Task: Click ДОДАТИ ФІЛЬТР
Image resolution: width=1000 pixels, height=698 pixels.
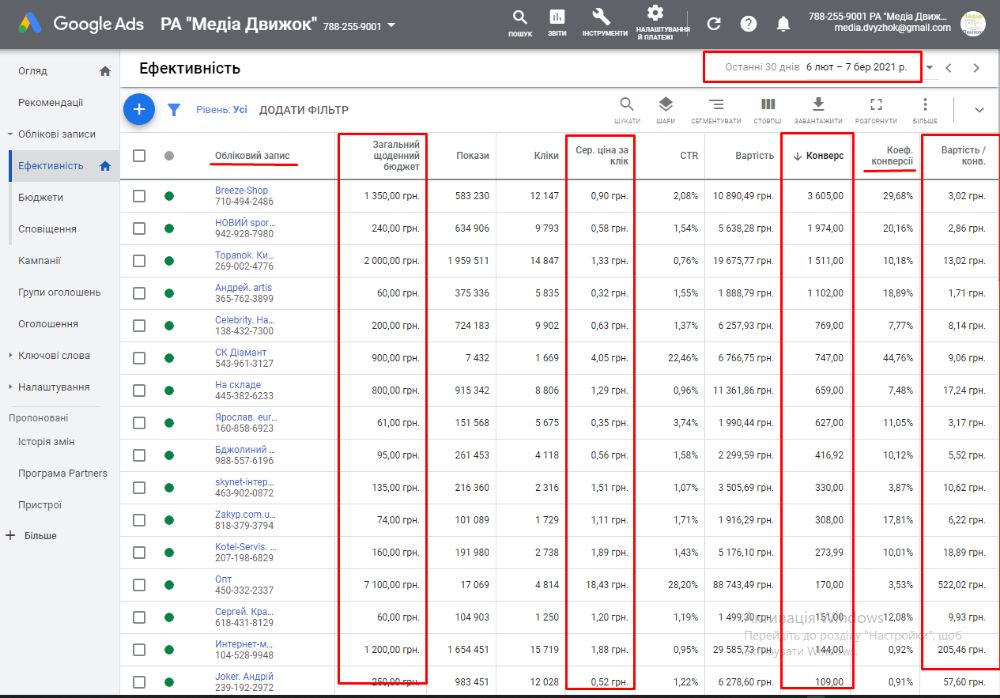Action: [304, 110]
